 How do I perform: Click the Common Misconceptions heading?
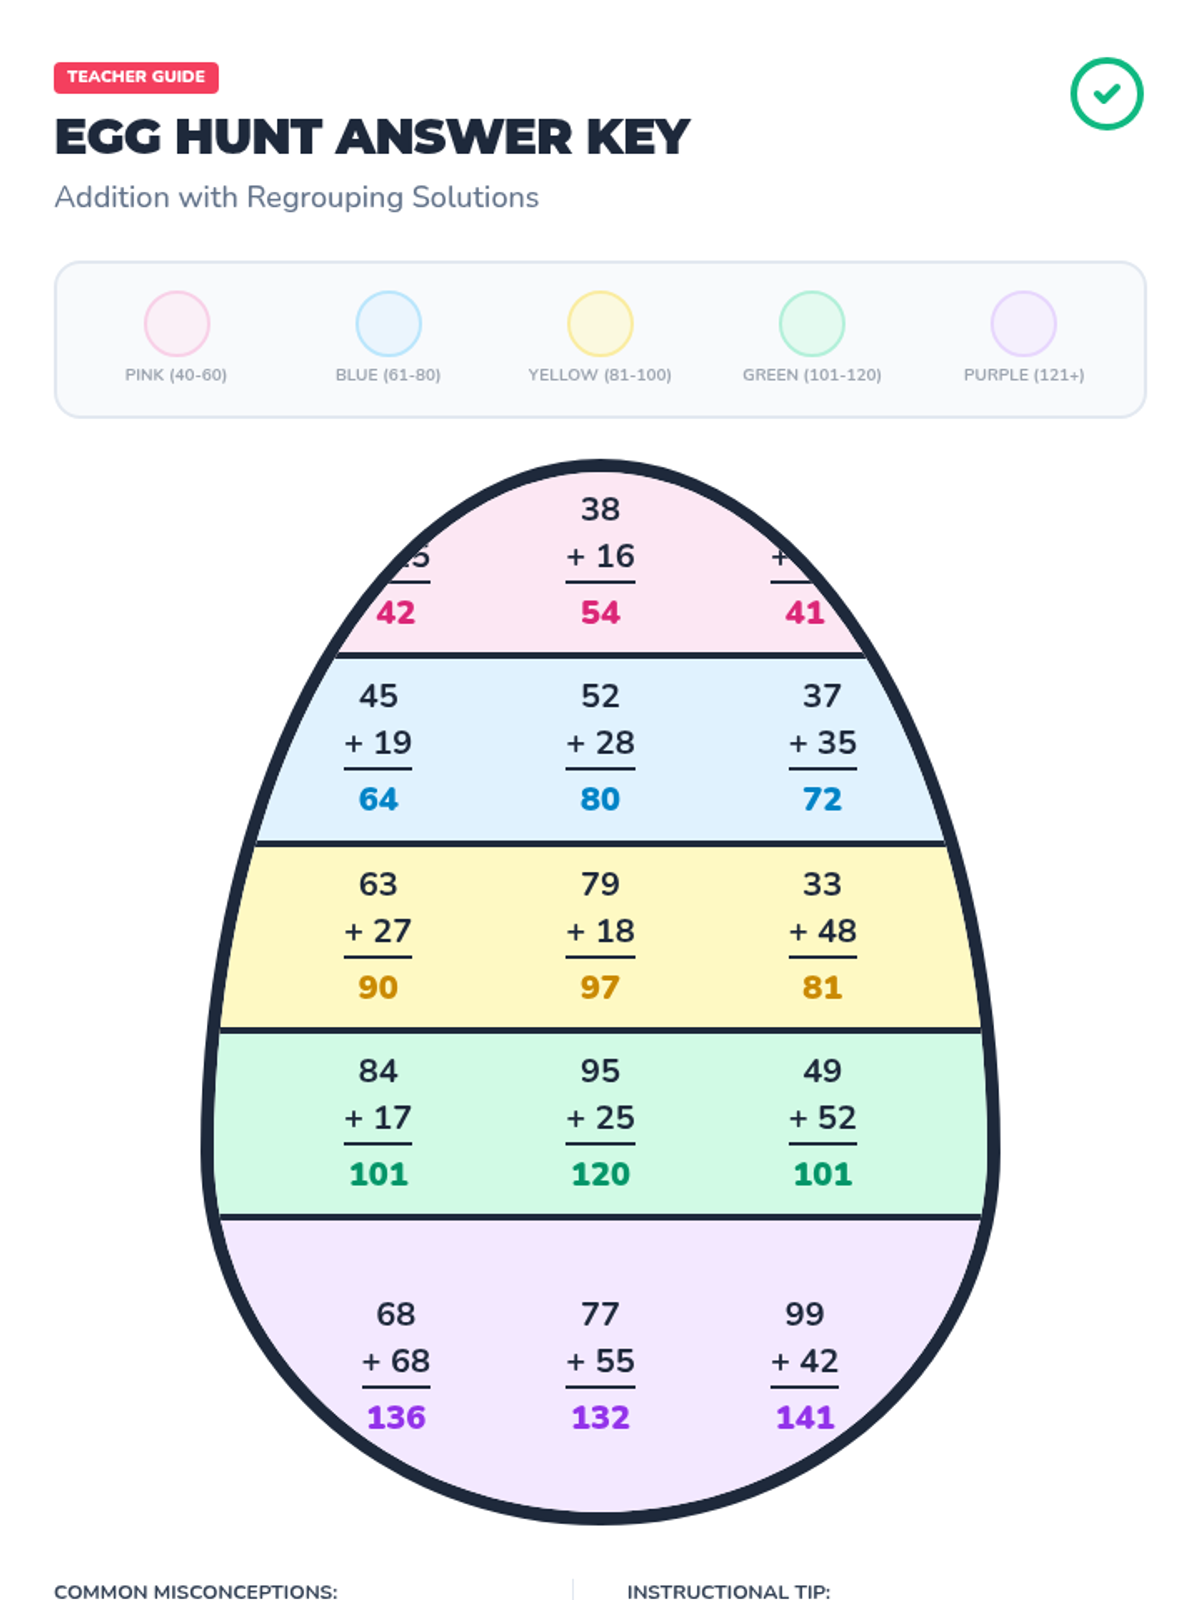(196, 1590)
